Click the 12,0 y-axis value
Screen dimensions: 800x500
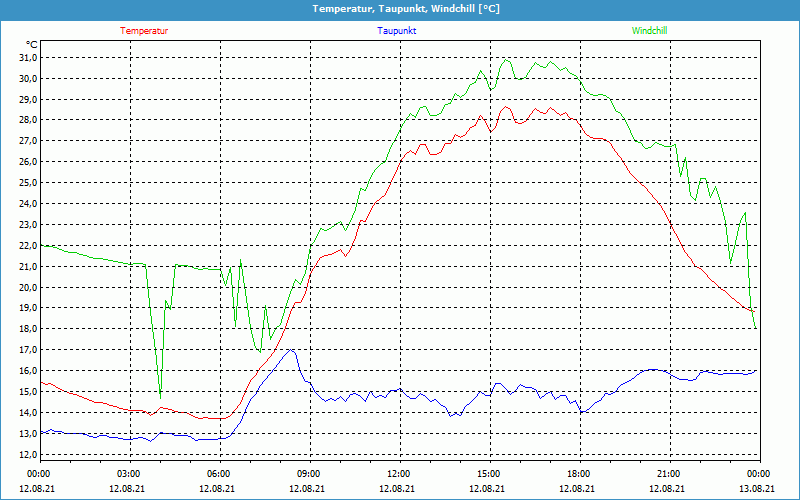29,454
